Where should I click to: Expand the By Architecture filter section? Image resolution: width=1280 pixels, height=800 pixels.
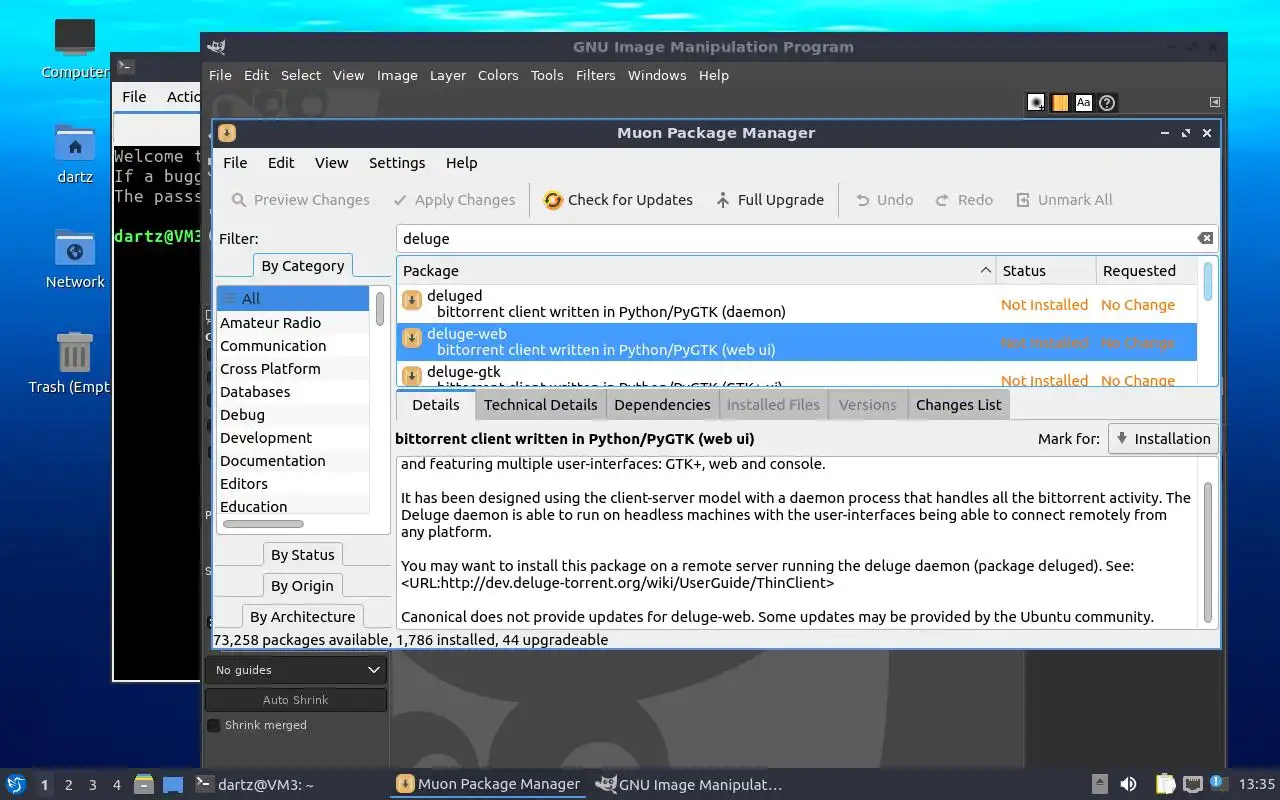point(303,617)
